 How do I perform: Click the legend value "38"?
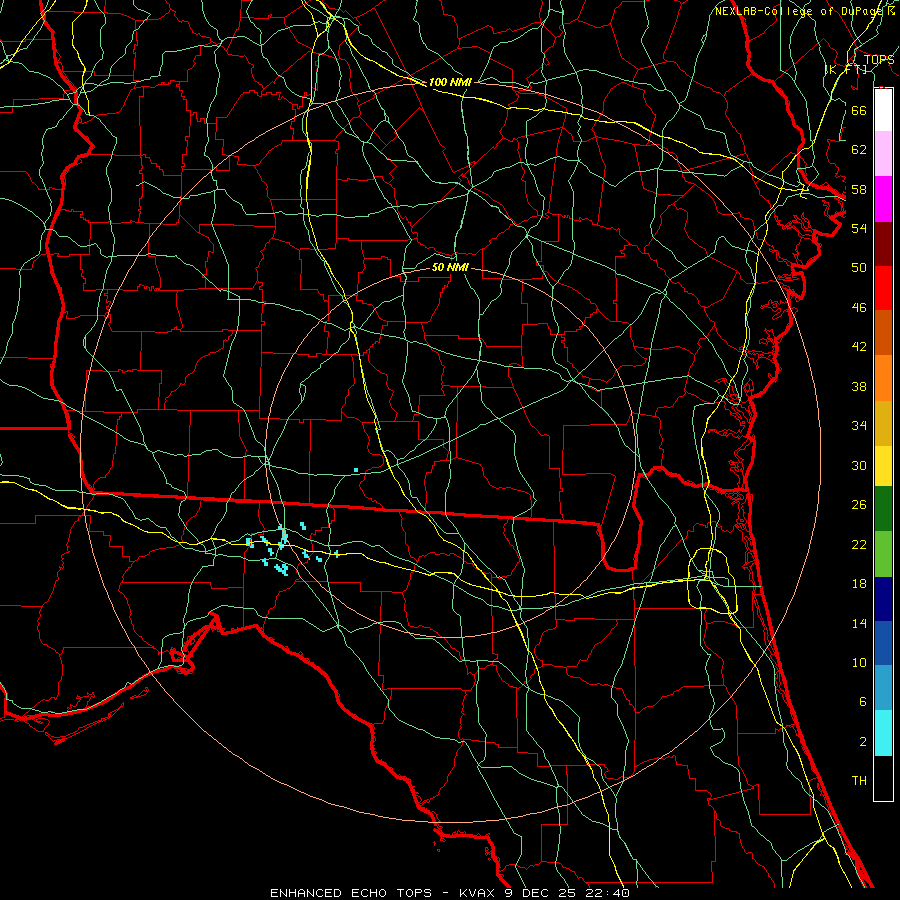(859, 386)
